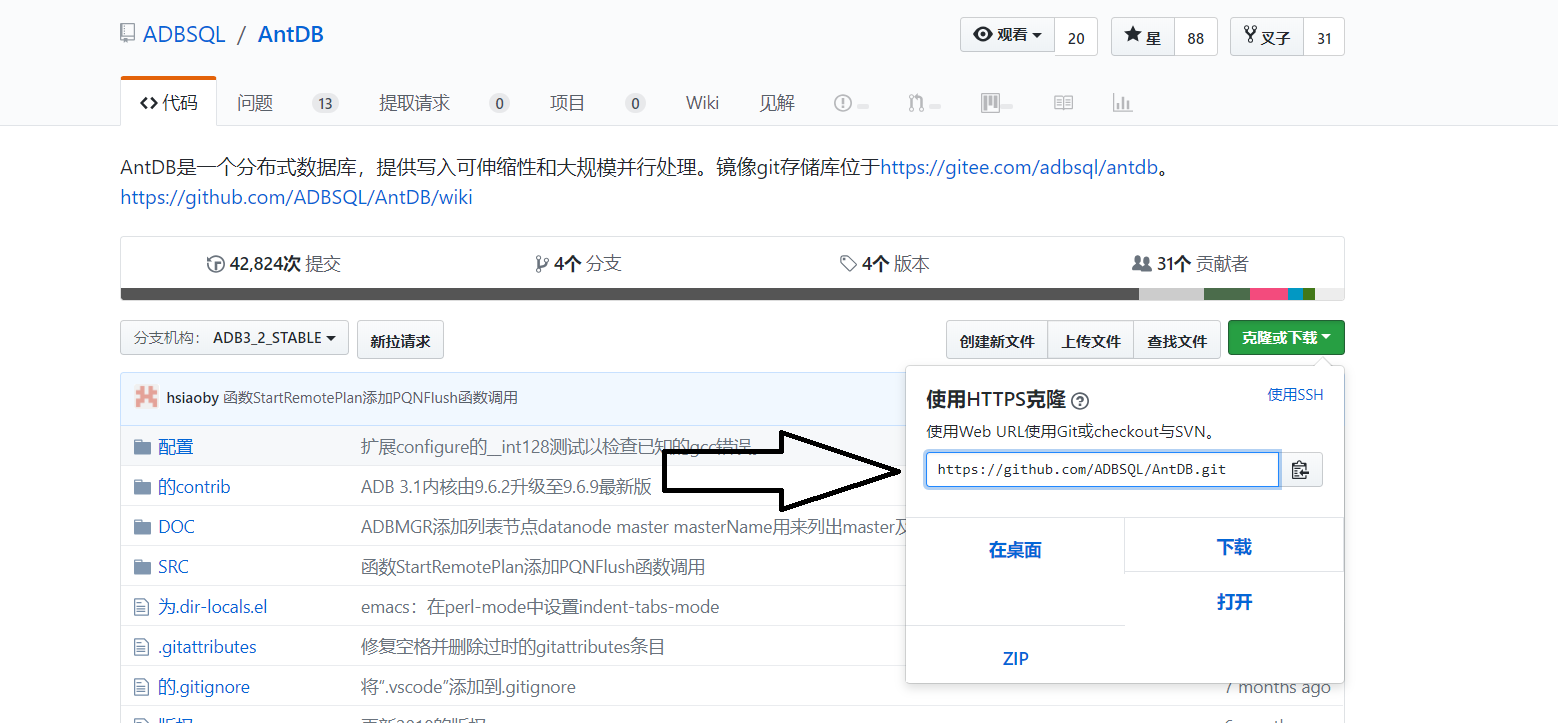The height and width of the screenshot is (723, 1558).
Task: Switch to SSH via 使用SSH link
Action: tap(1295, 395)
